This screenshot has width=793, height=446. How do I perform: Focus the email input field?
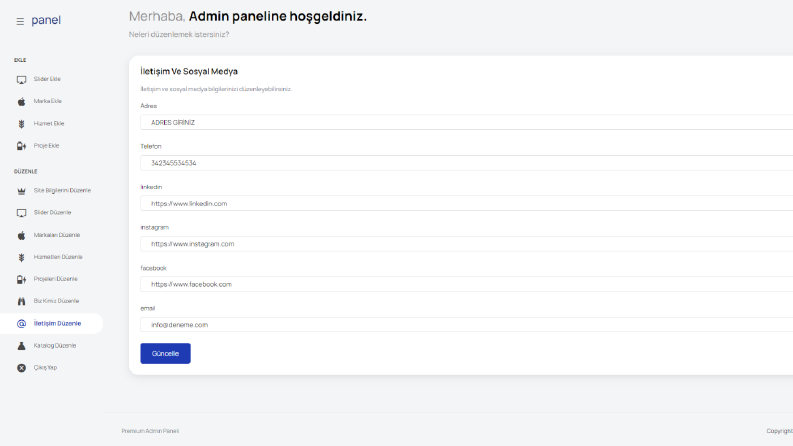[x=466, y=325]
